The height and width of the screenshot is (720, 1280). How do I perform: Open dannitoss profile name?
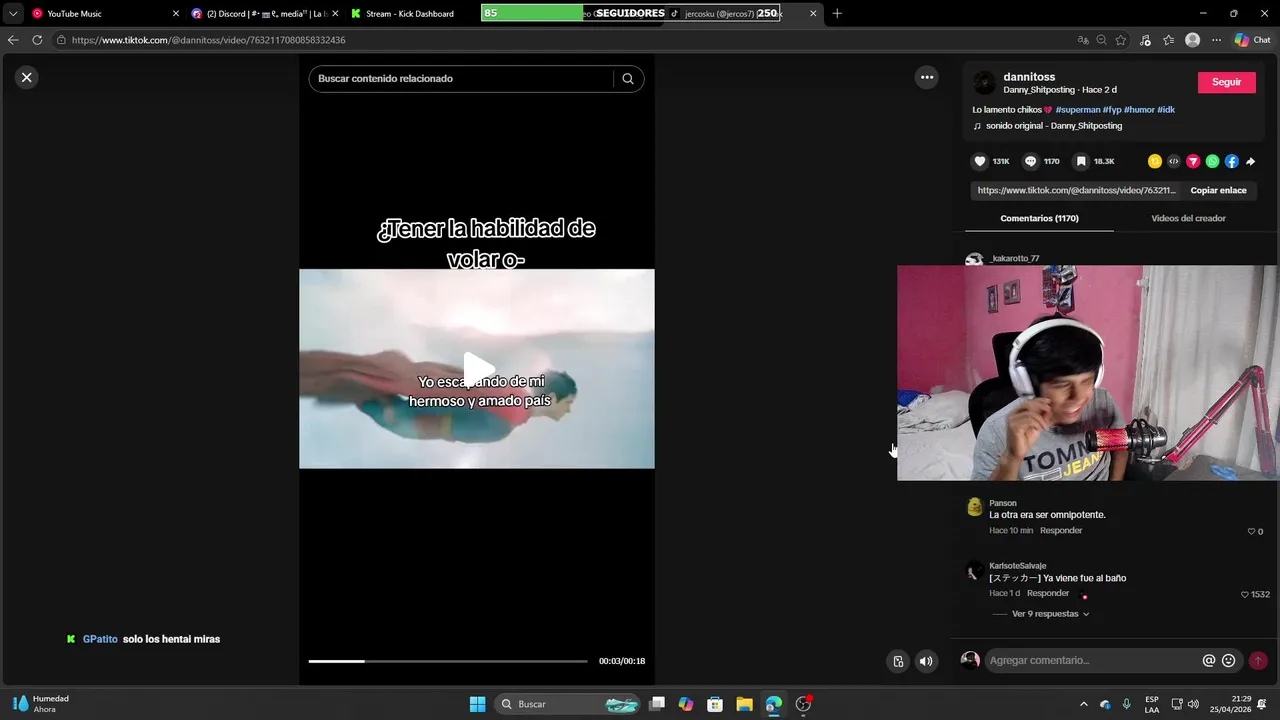tap(1029, 77)
